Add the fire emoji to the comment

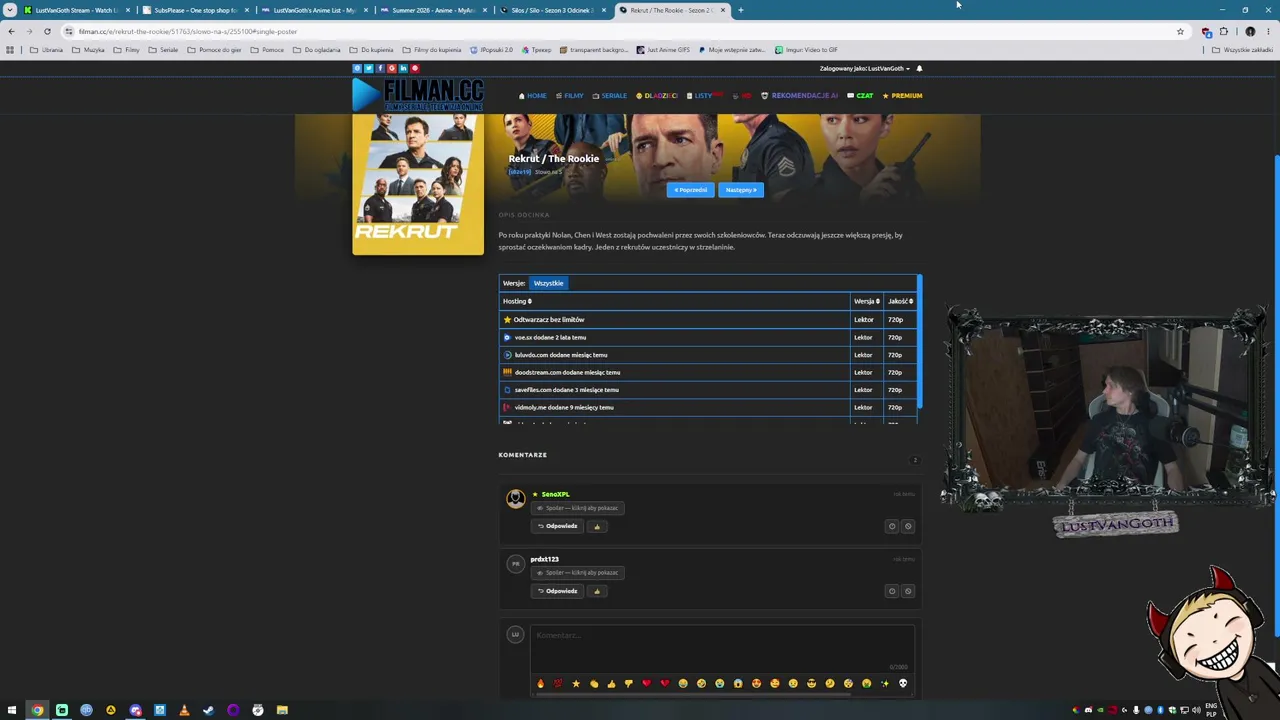tap(540, 684)
